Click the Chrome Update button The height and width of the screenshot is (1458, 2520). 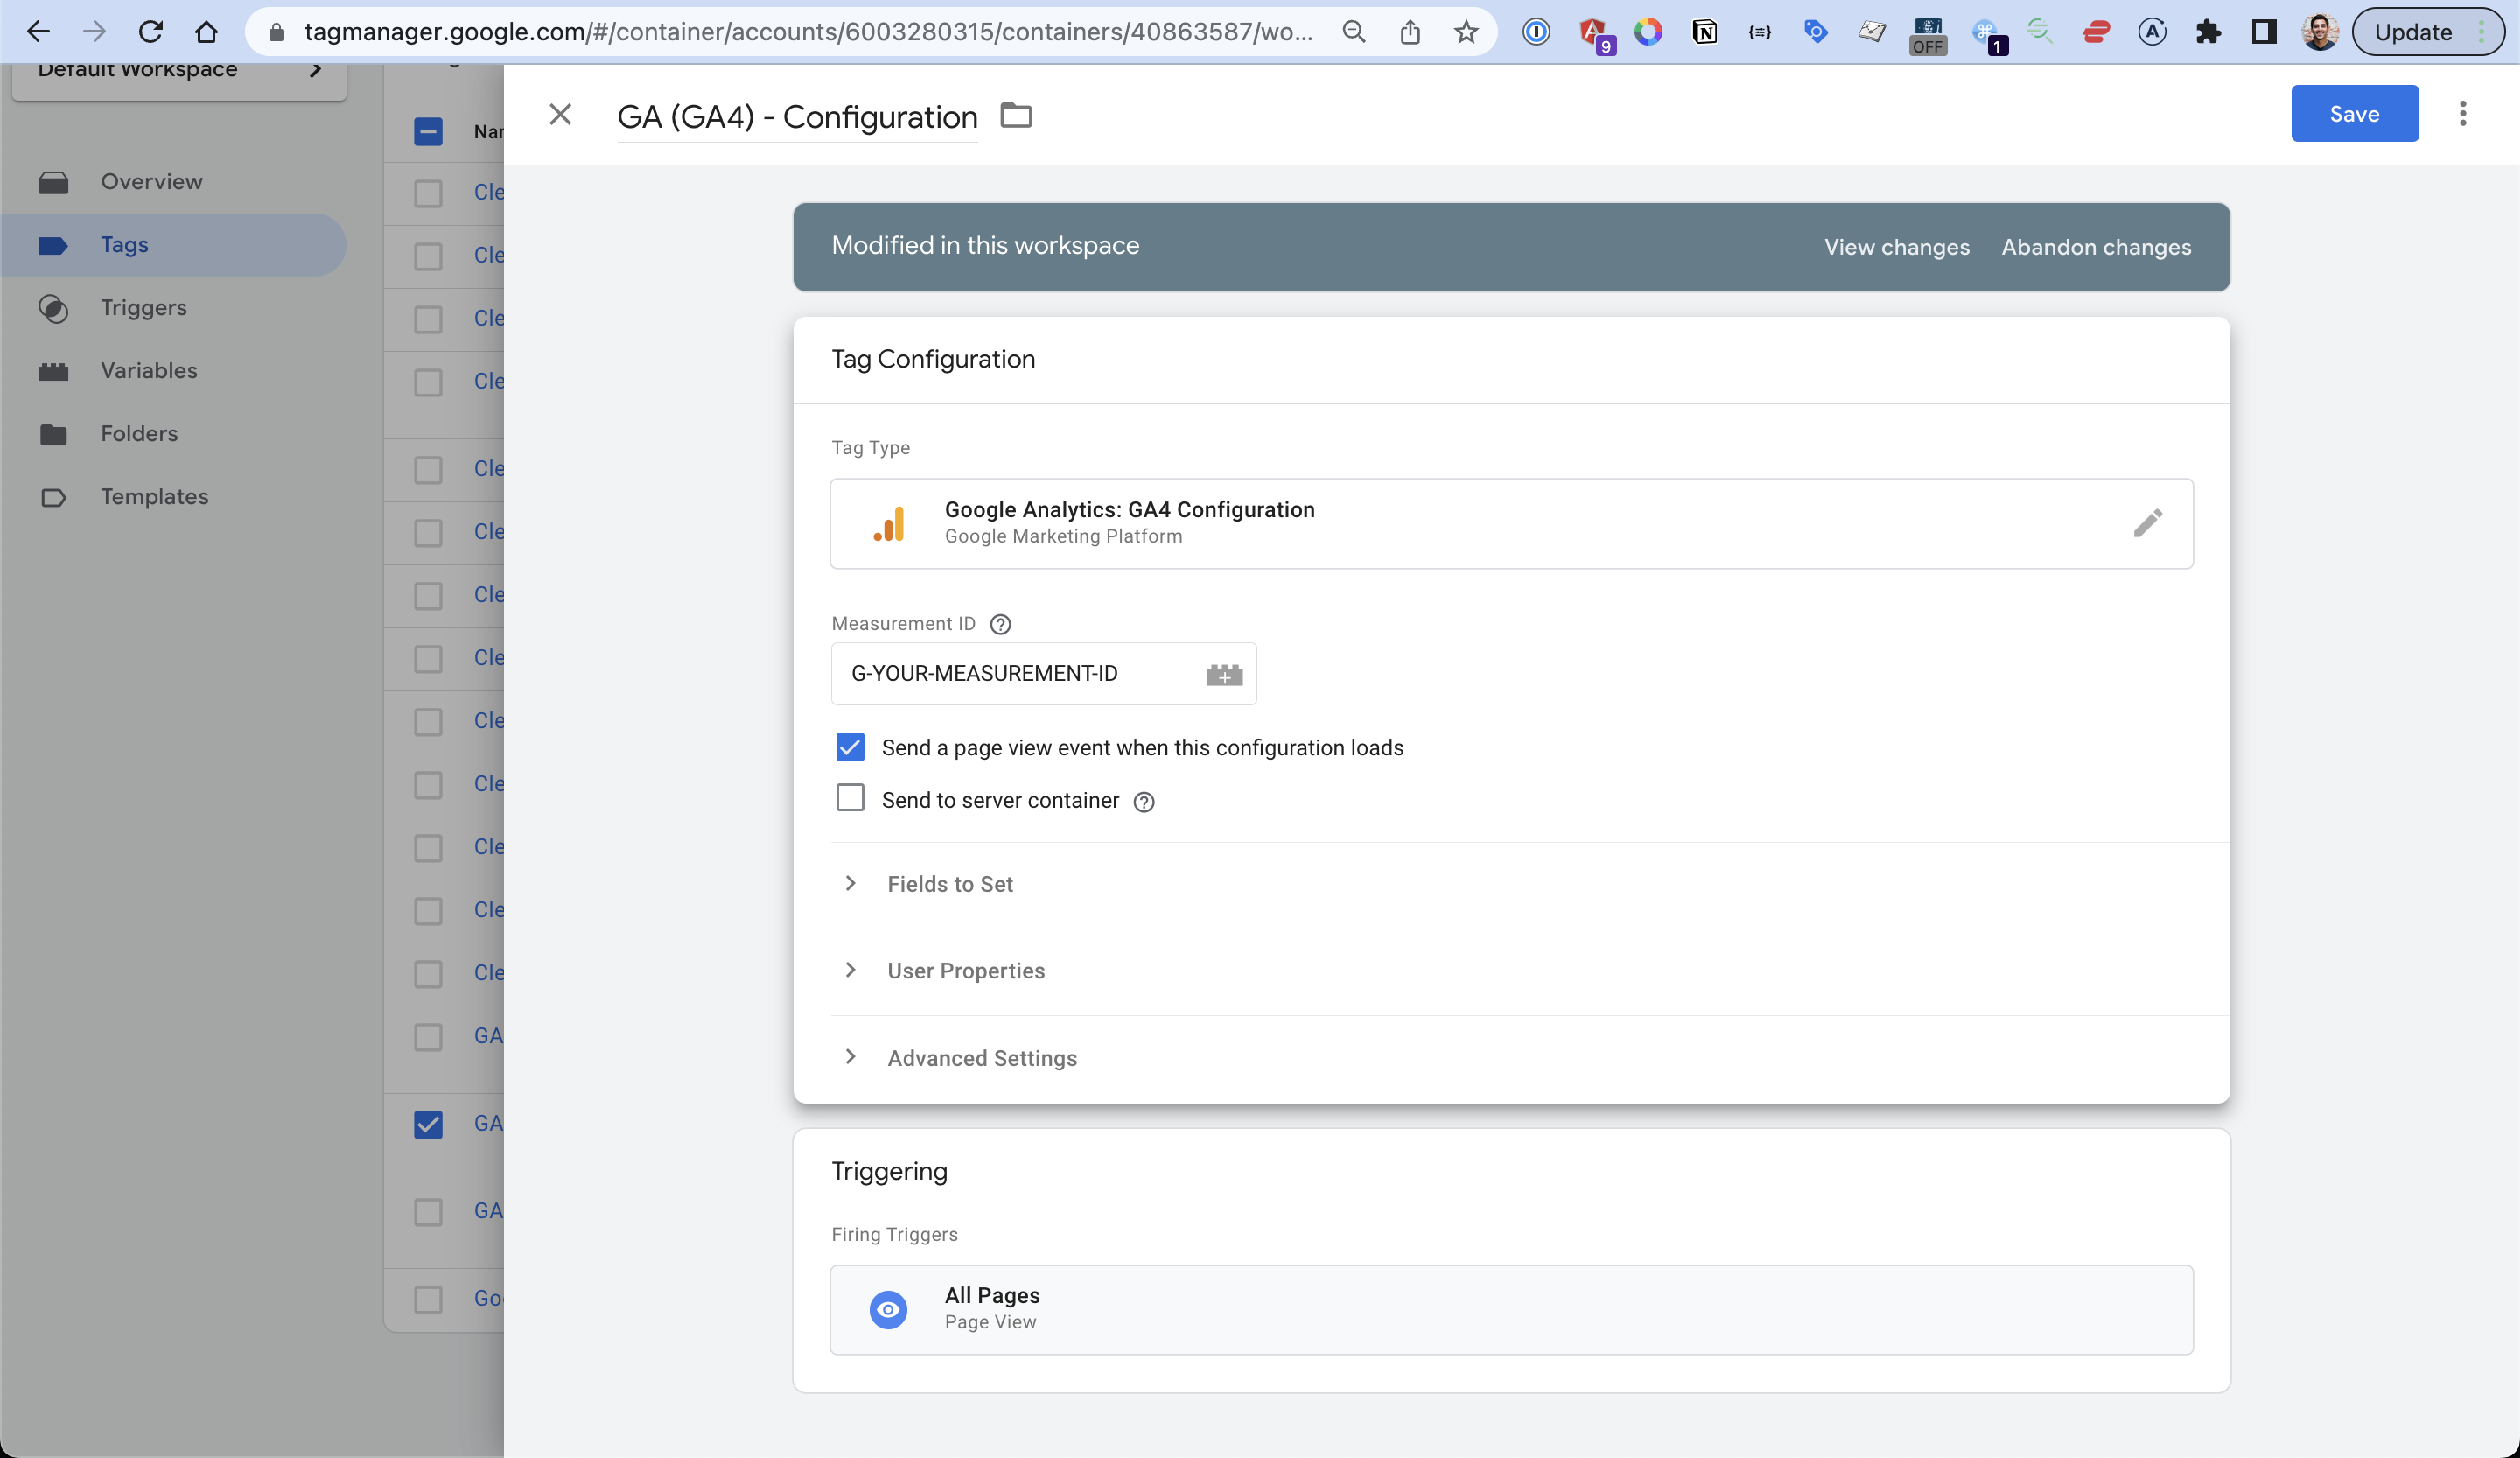[x=2426, y=32]
